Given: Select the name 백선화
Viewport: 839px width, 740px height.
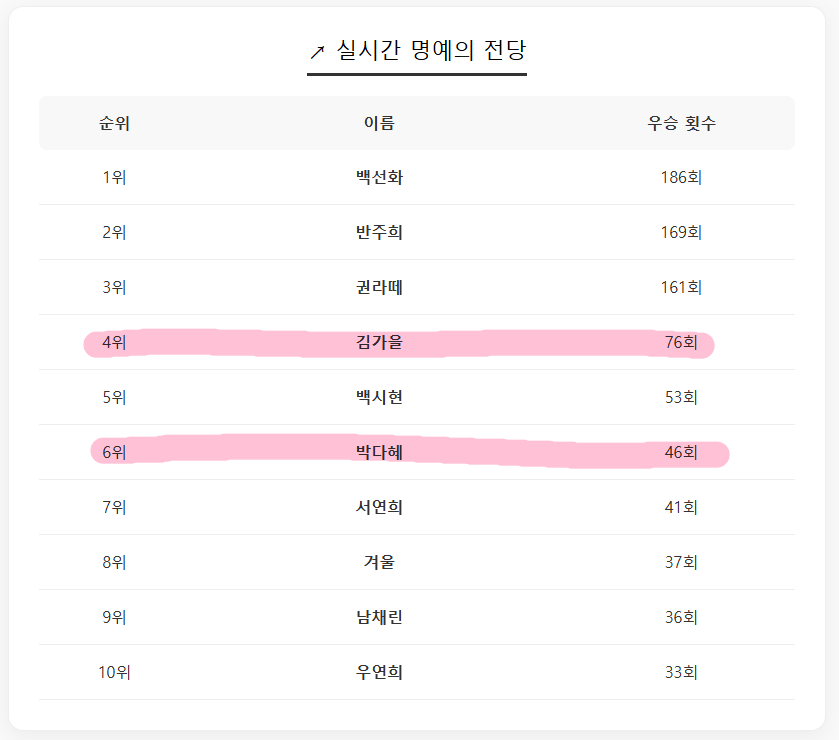Looking at the screenshot, I should (x=379, y=178).
